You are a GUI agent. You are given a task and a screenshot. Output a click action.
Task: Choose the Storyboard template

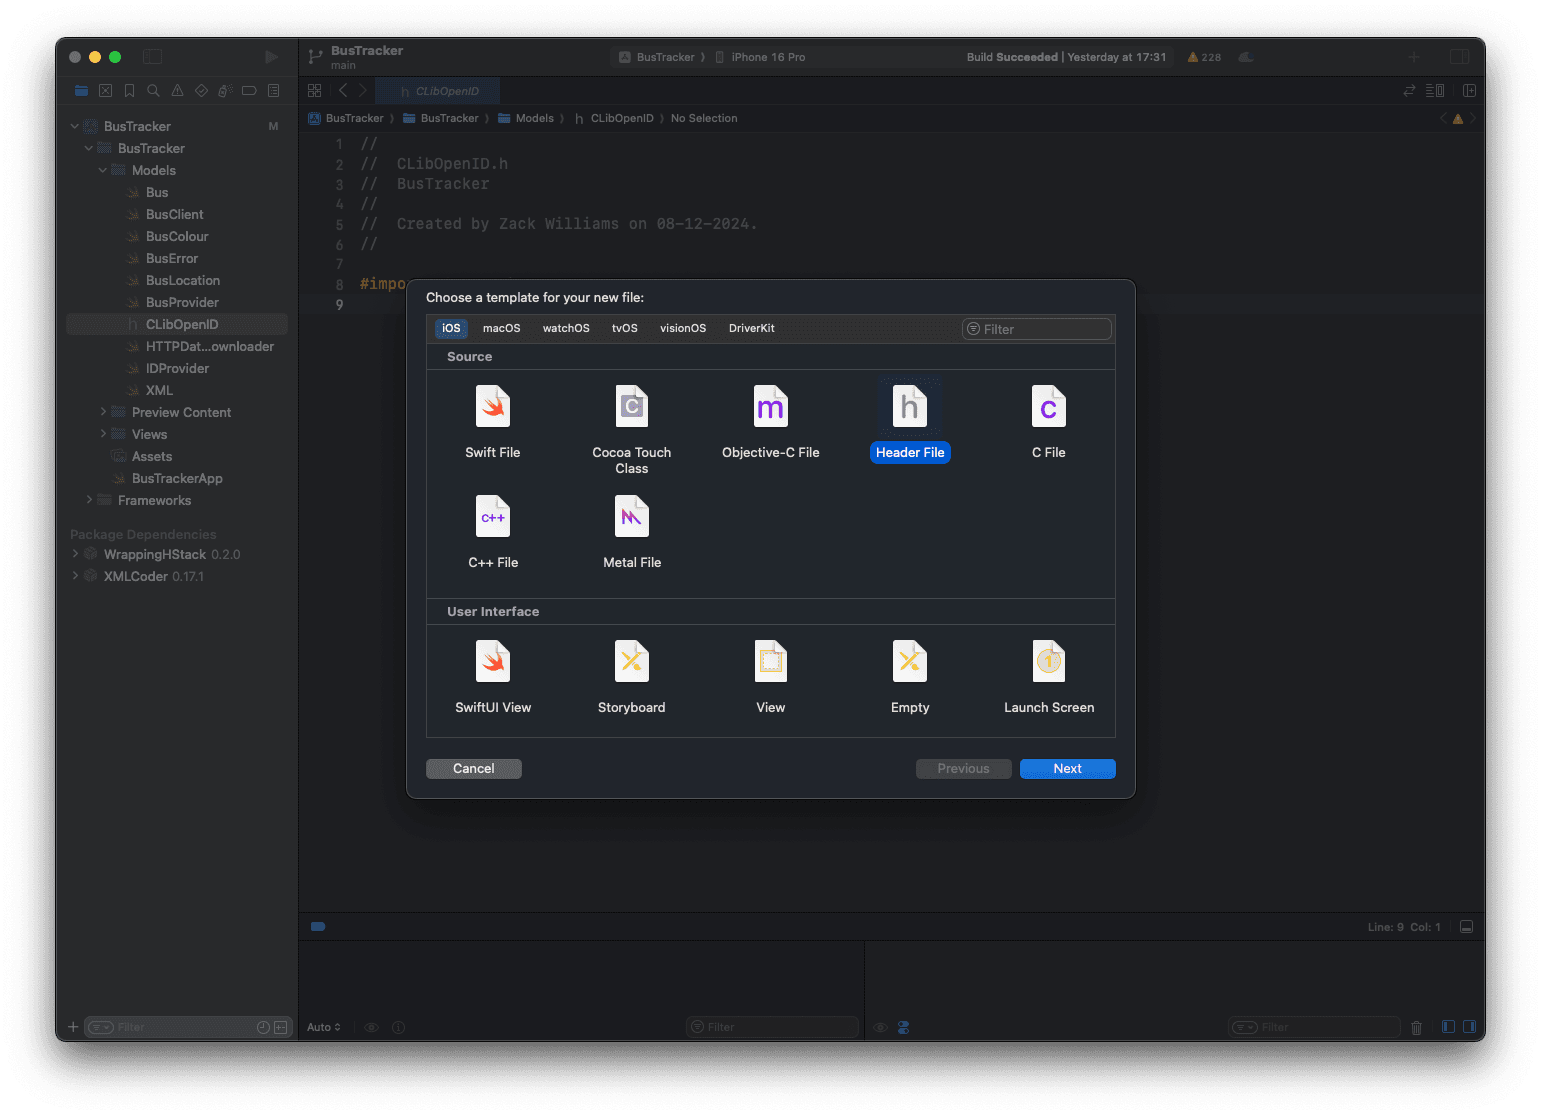click(x=632, y=677)
